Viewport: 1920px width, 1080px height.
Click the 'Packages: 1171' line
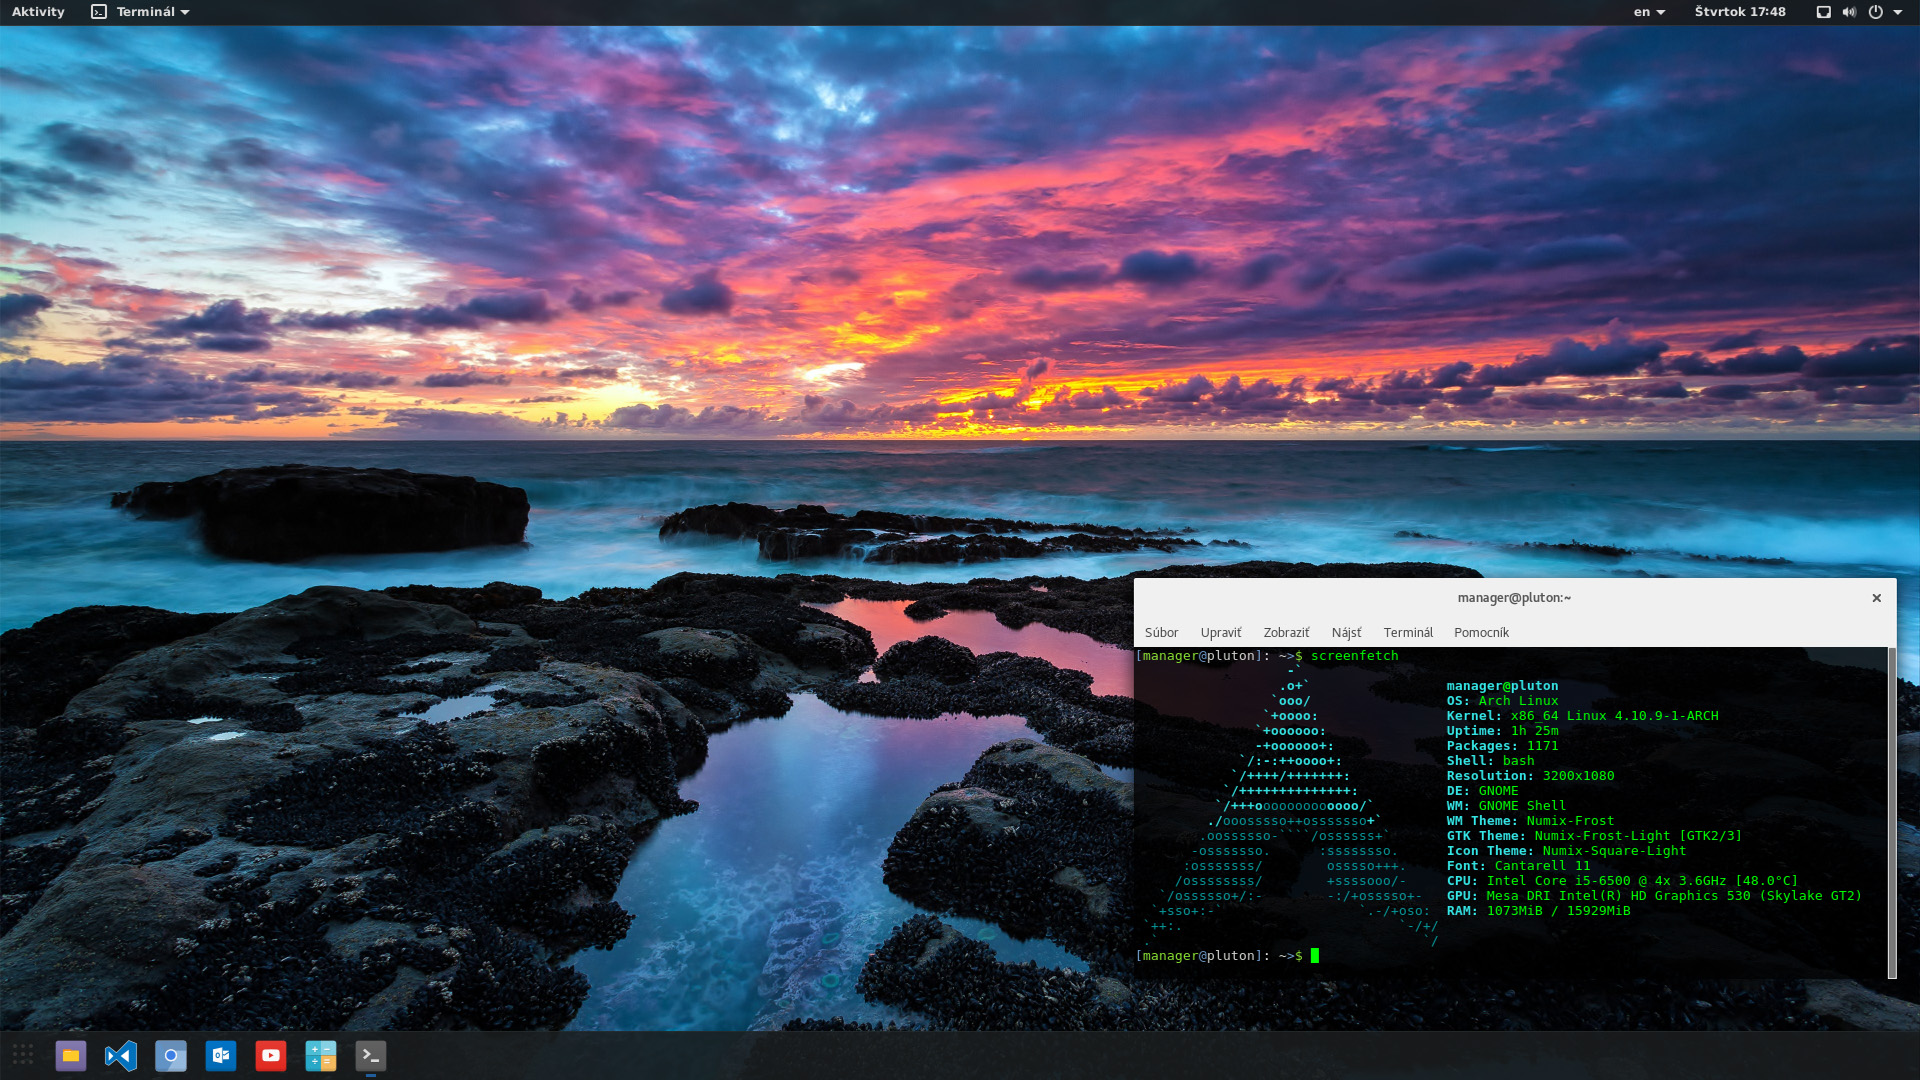pyautogui.click(x=1502, y=746)
